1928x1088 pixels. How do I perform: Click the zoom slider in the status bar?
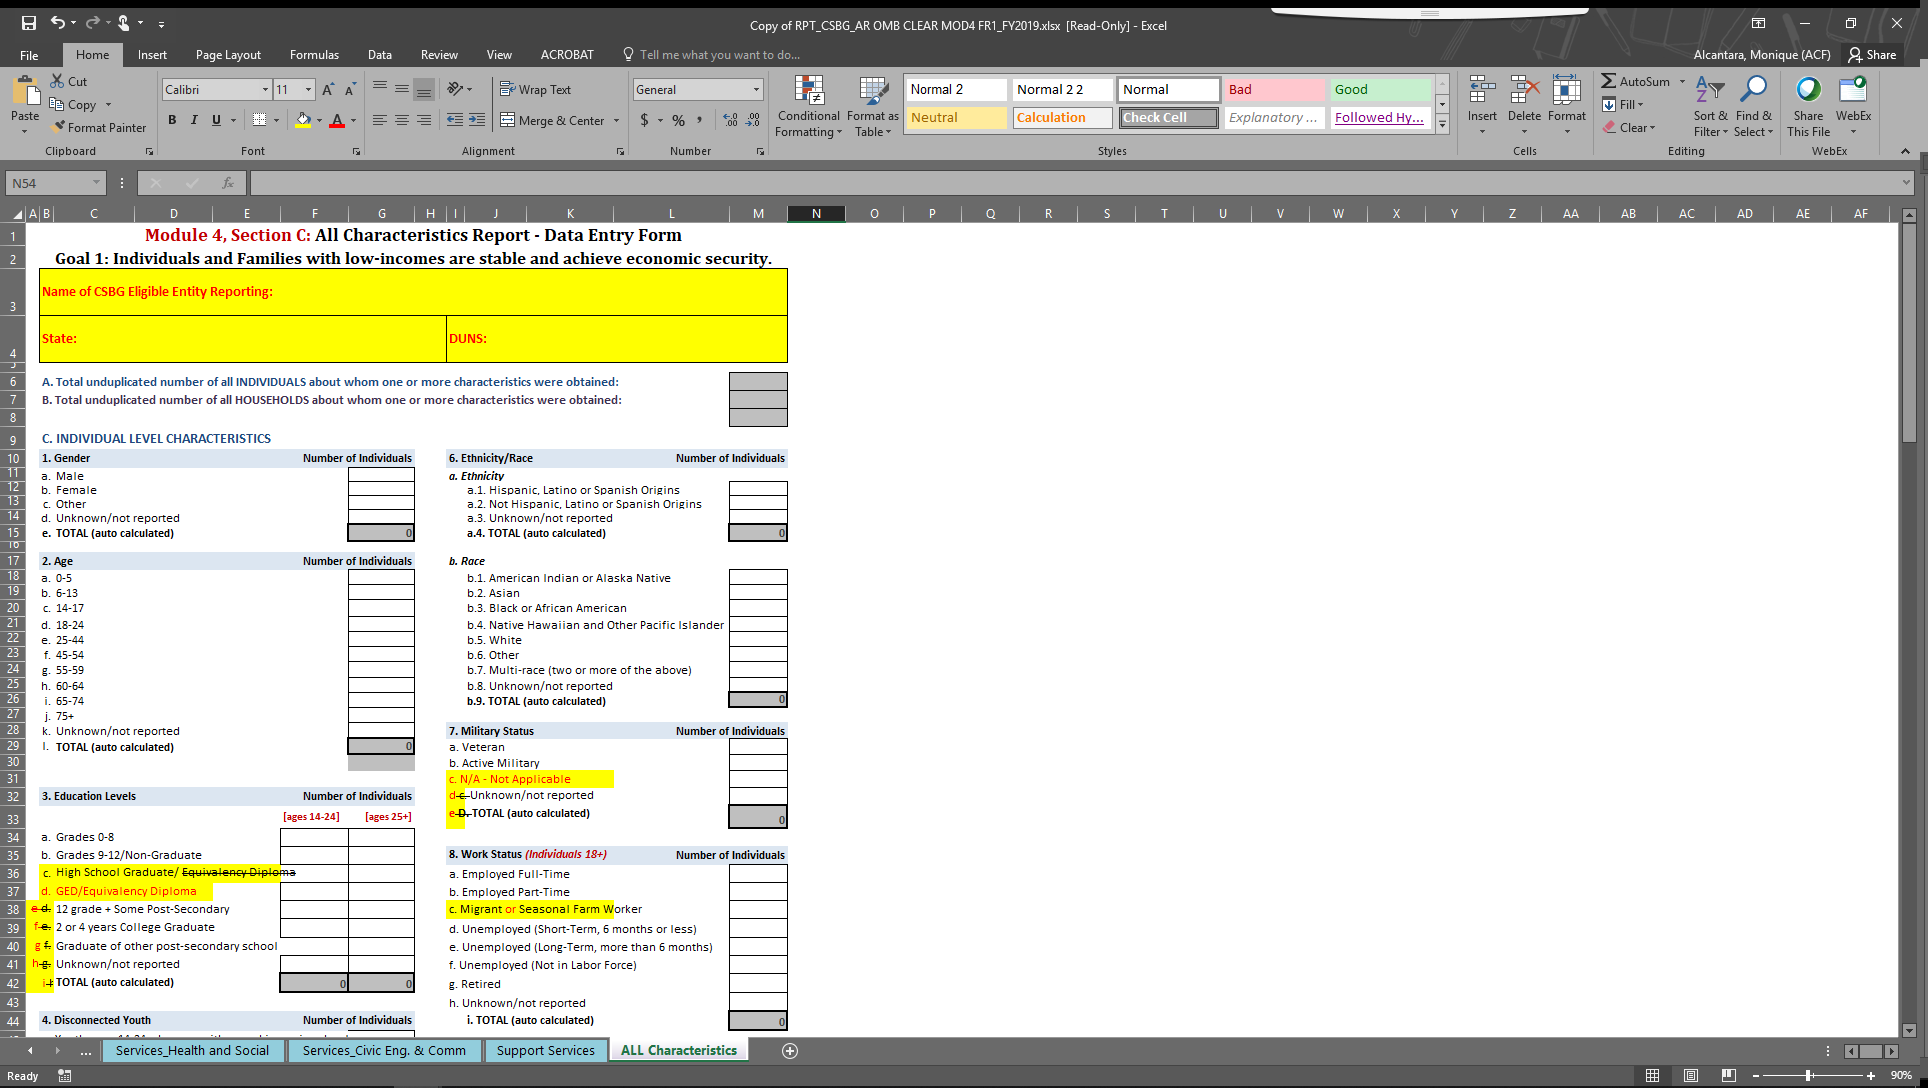click(1808, 1075)
